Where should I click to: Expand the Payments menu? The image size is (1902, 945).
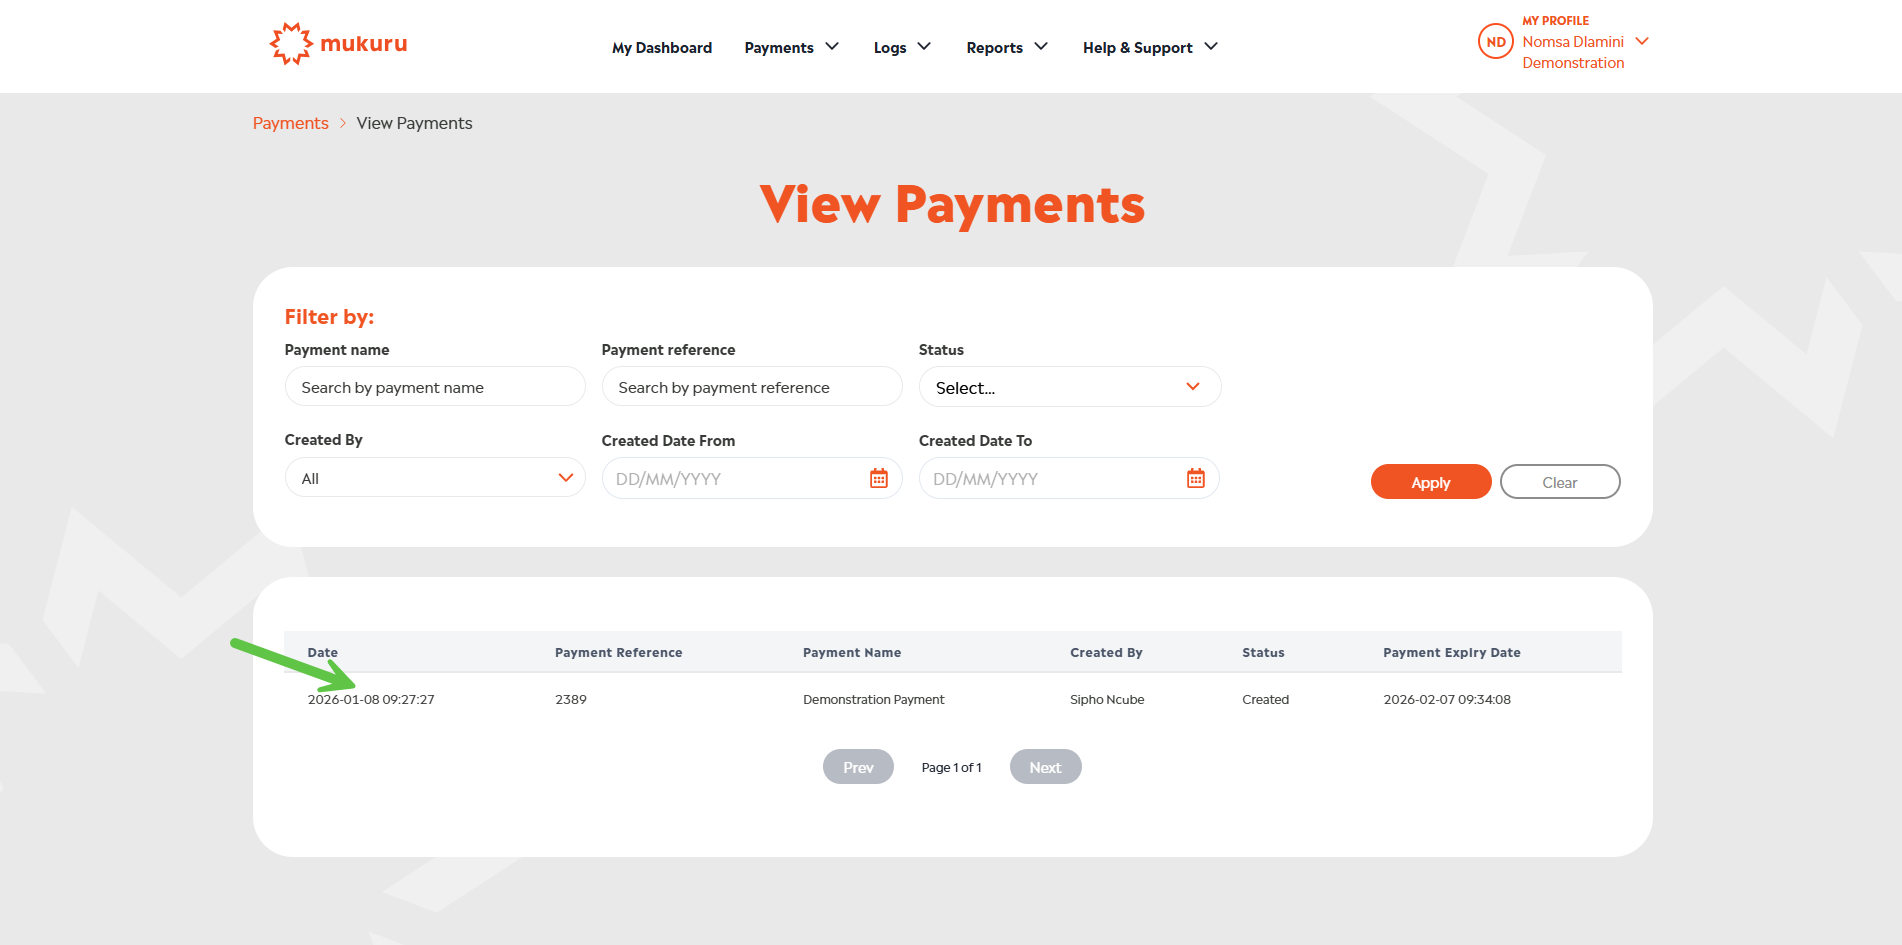pyautogui.click(x=791, y=47)
